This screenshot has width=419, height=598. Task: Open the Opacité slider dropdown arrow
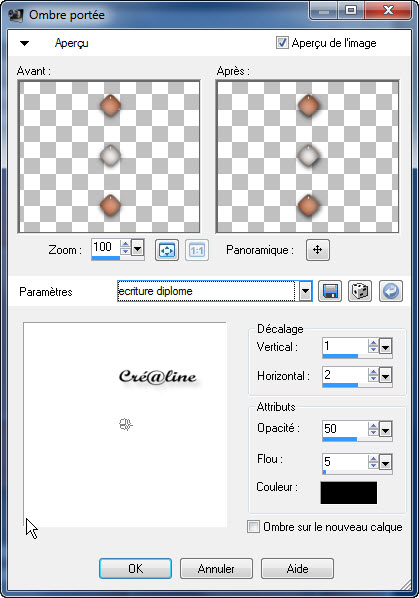click(x=385, y=430)
